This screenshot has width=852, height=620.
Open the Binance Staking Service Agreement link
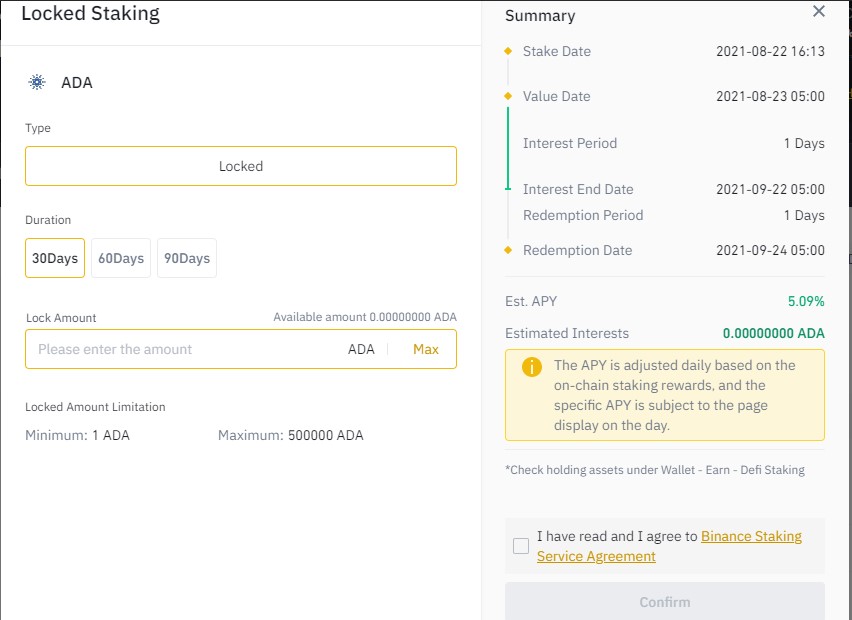click(669, 546)
